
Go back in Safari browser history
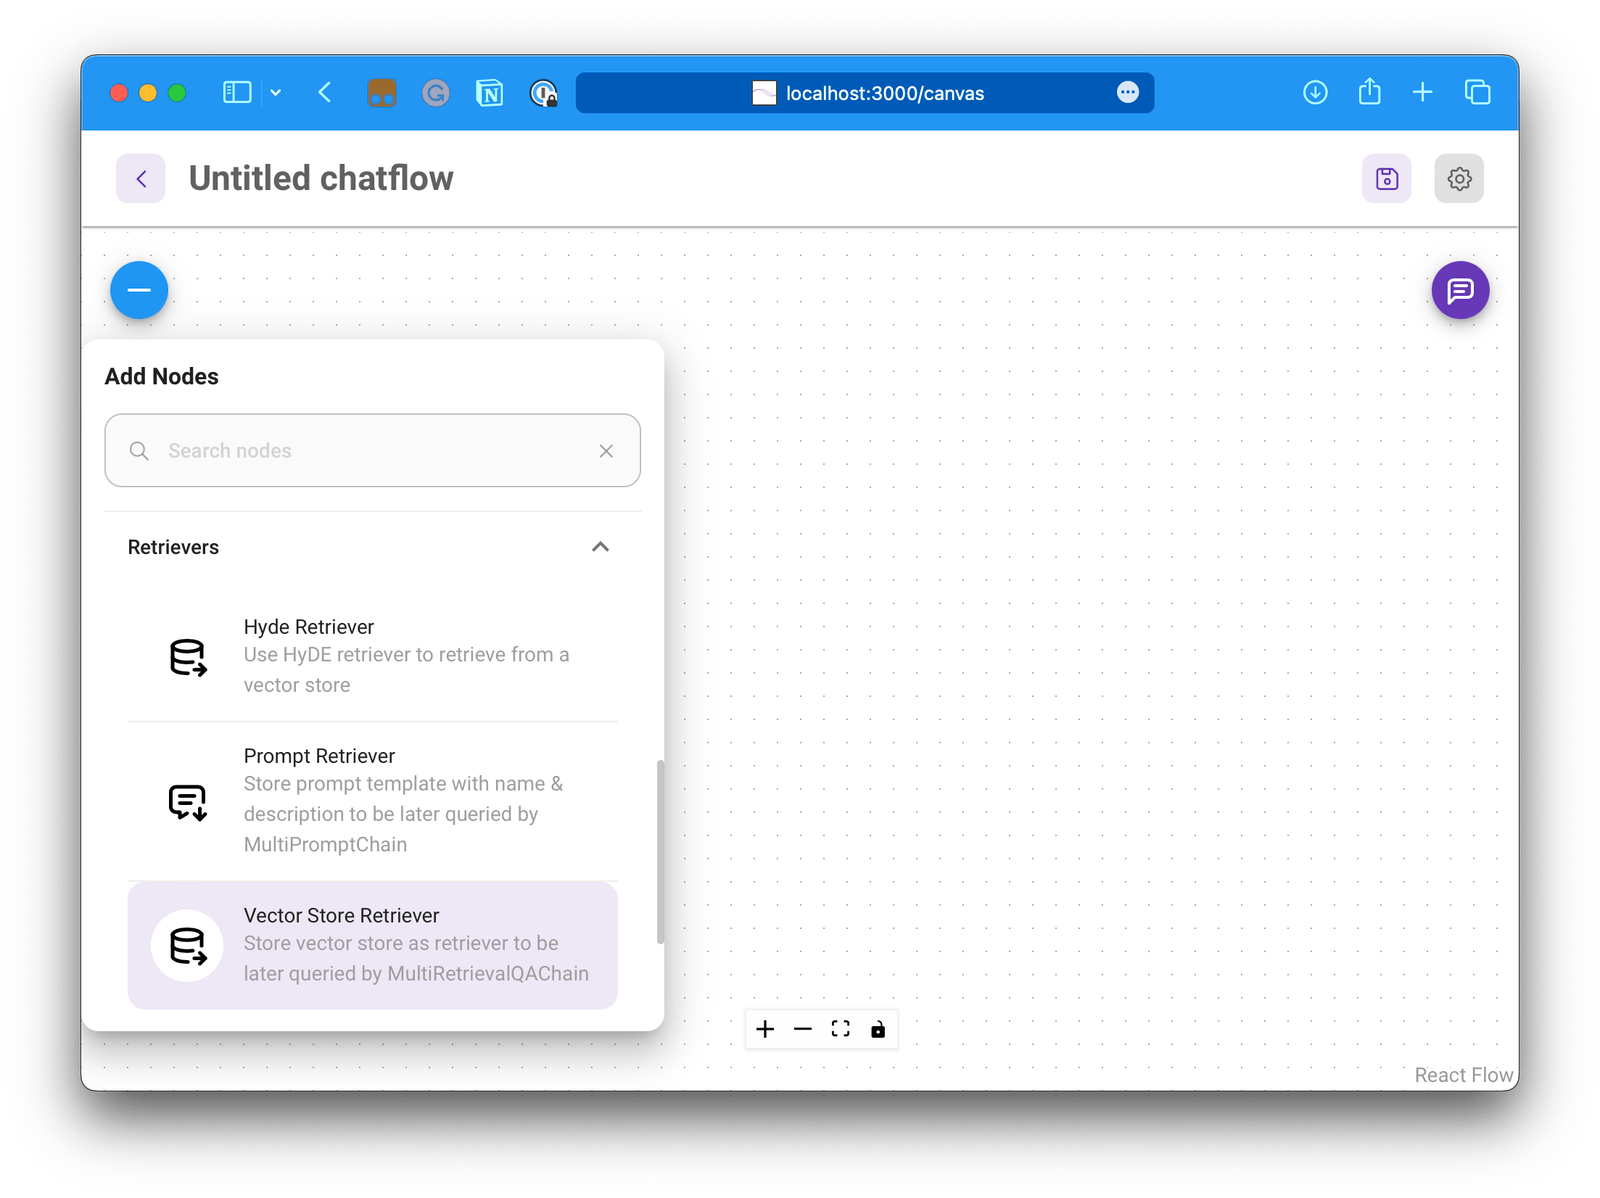click(325, 93)
